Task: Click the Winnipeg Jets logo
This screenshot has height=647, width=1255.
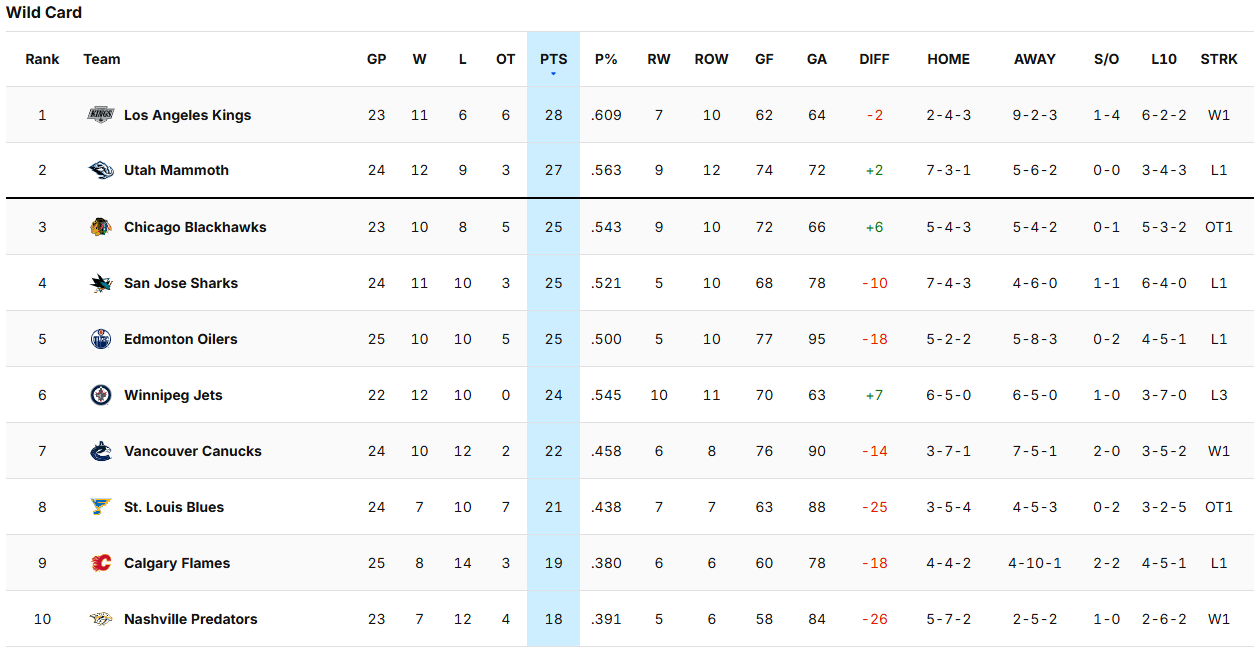Action: point(101,395)
